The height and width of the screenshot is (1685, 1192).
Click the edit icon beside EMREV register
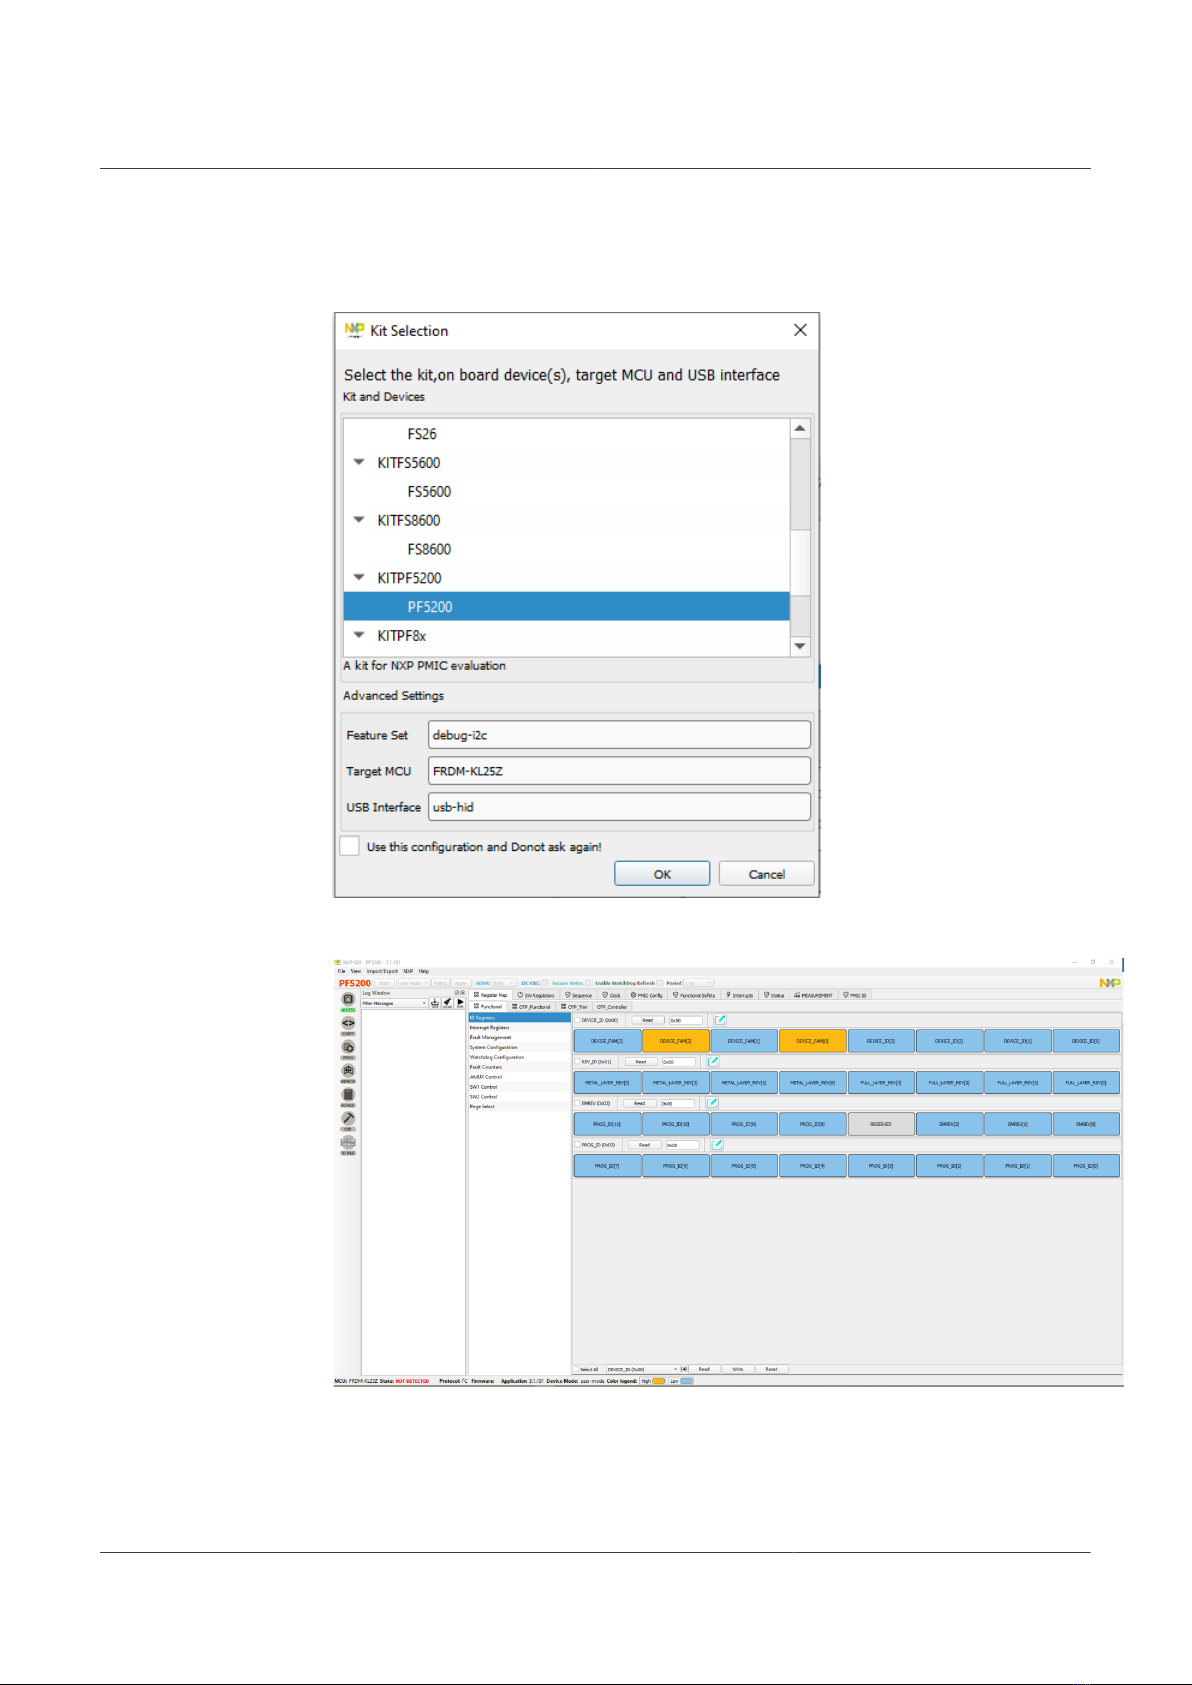(x=712, y=1103)
